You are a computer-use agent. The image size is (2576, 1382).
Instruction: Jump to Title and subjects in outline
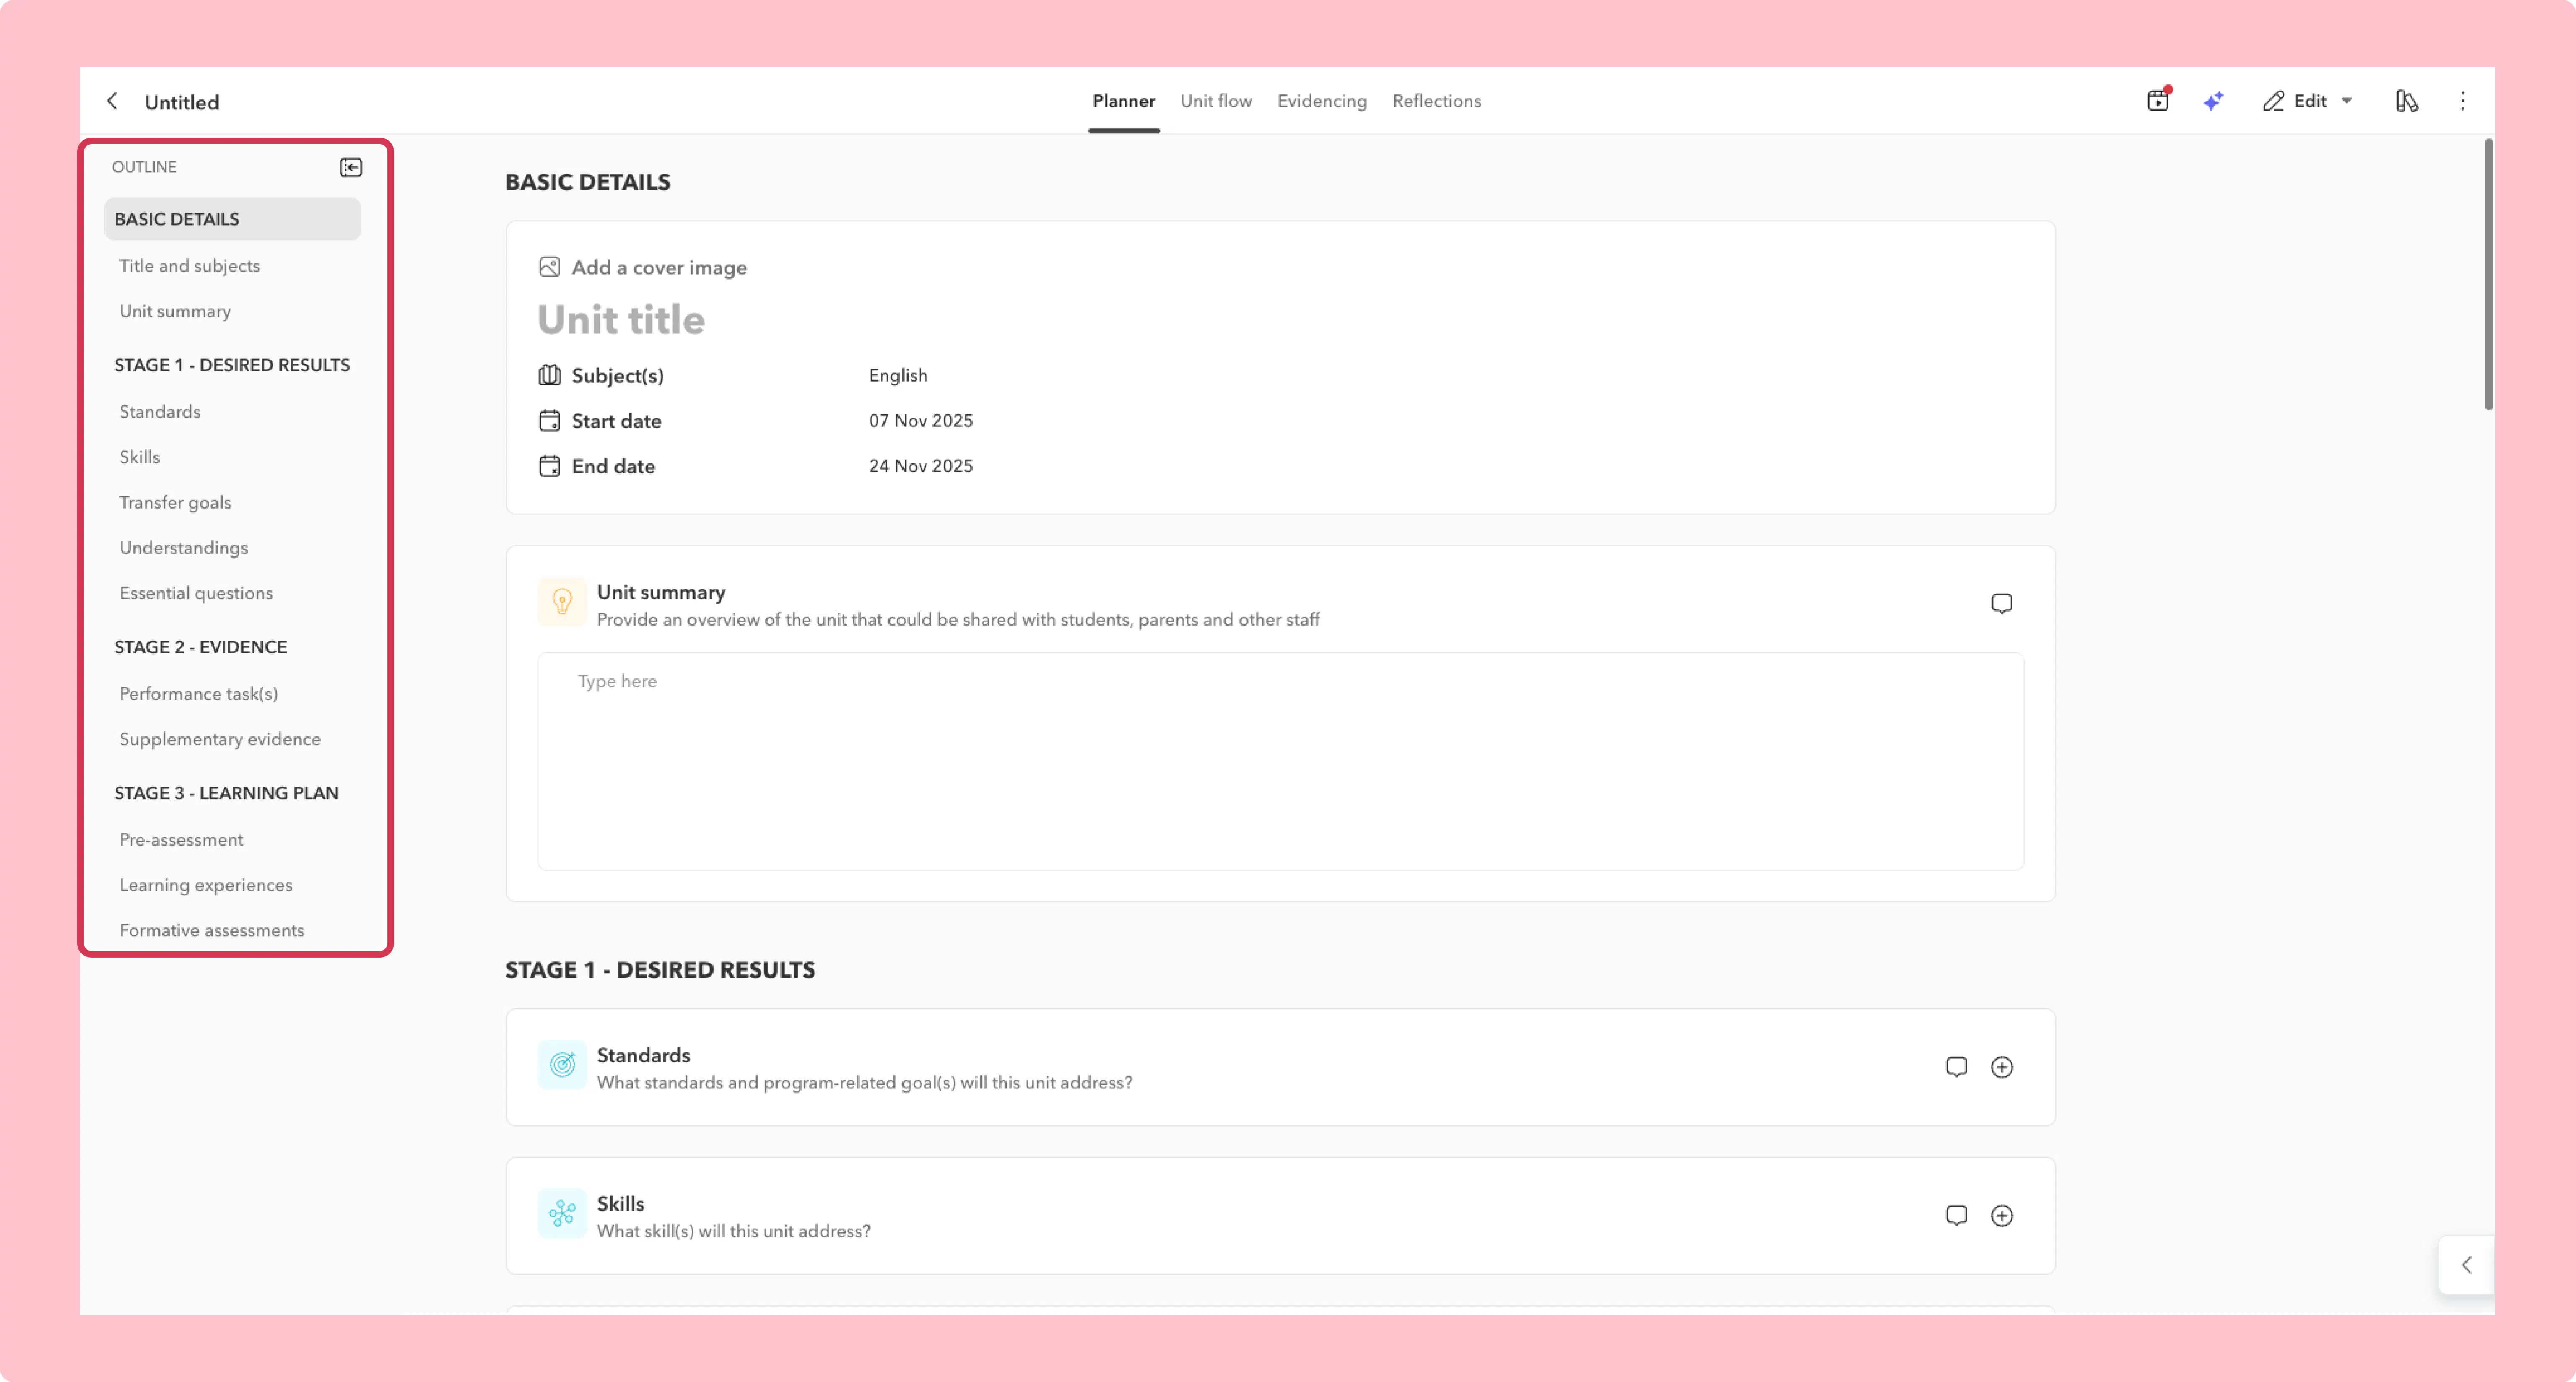(189, 266)
